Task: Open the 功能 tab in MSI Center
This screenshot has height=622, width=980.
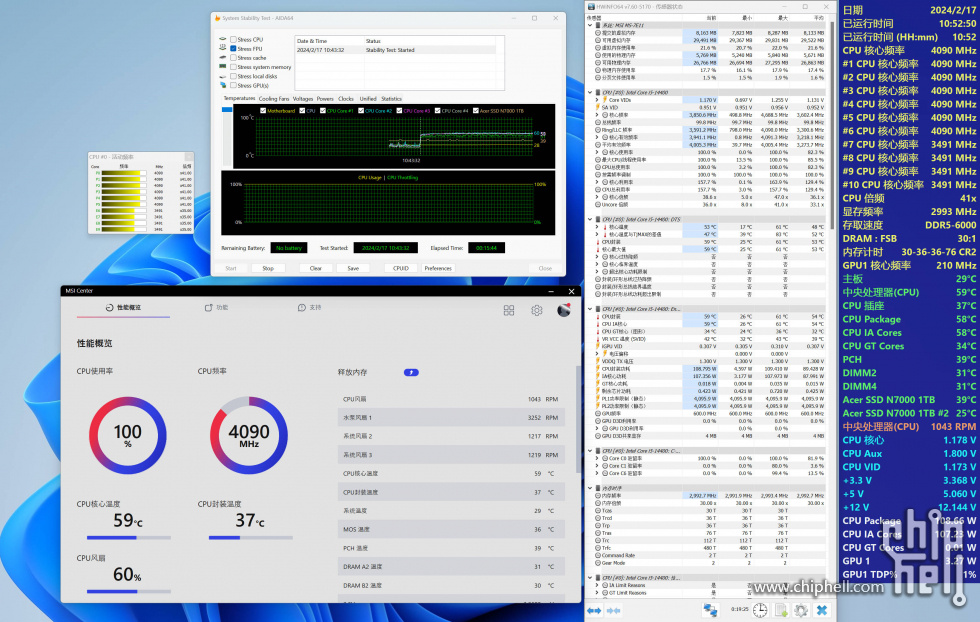Action: 216,308
